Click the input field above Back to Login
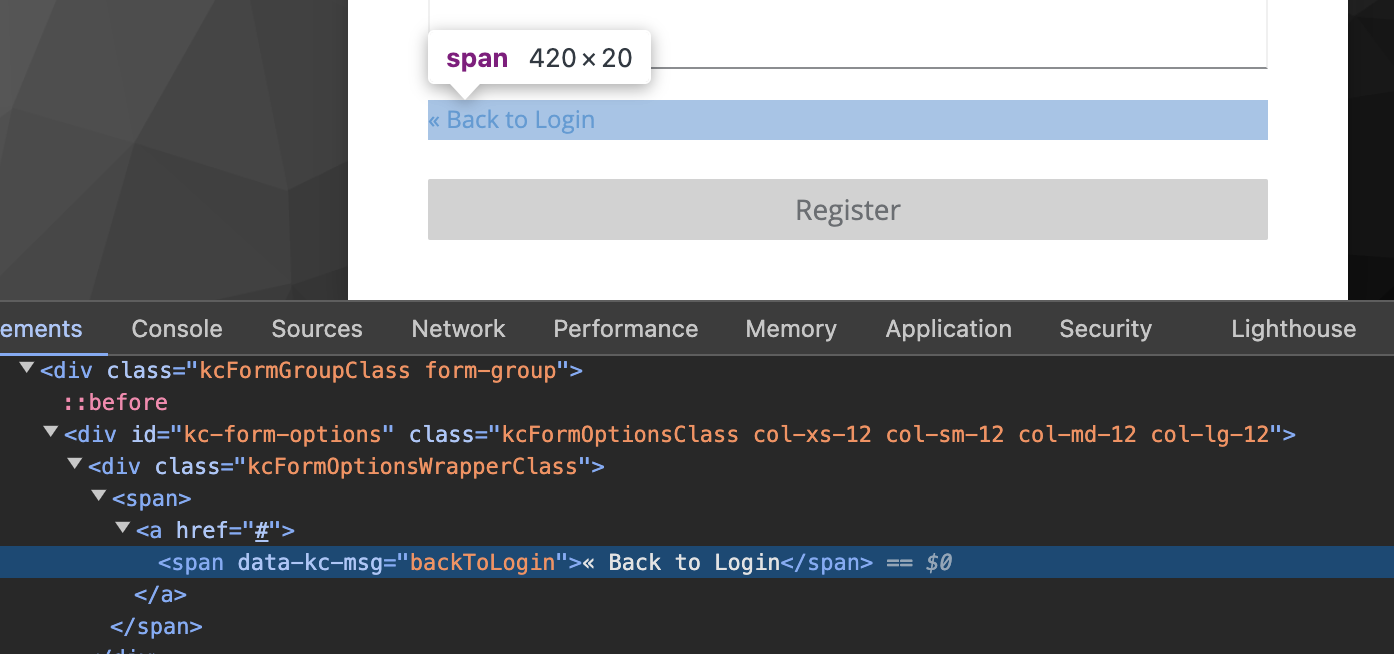 (848, 33)
